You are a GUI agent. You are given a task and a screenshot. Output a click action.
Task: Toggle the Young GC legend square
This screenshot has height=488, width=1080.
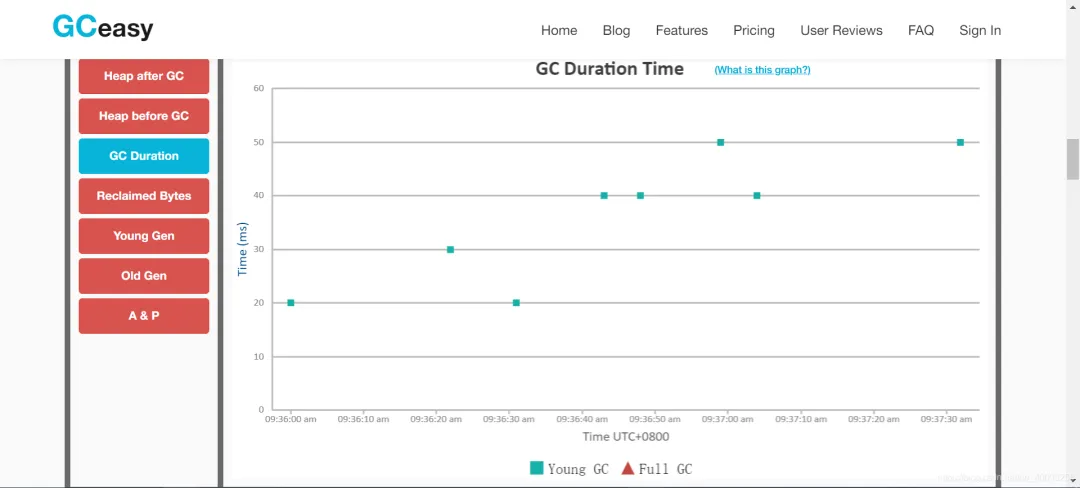[537, 468]
